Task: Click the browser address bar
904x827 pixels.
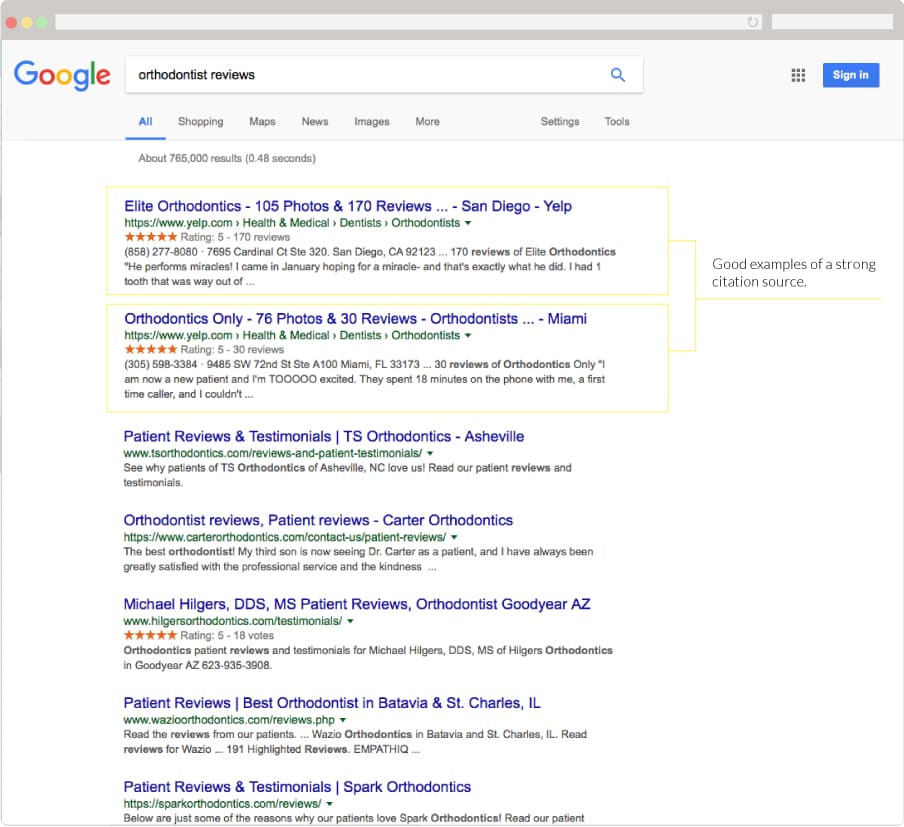Action: [409, 22]
